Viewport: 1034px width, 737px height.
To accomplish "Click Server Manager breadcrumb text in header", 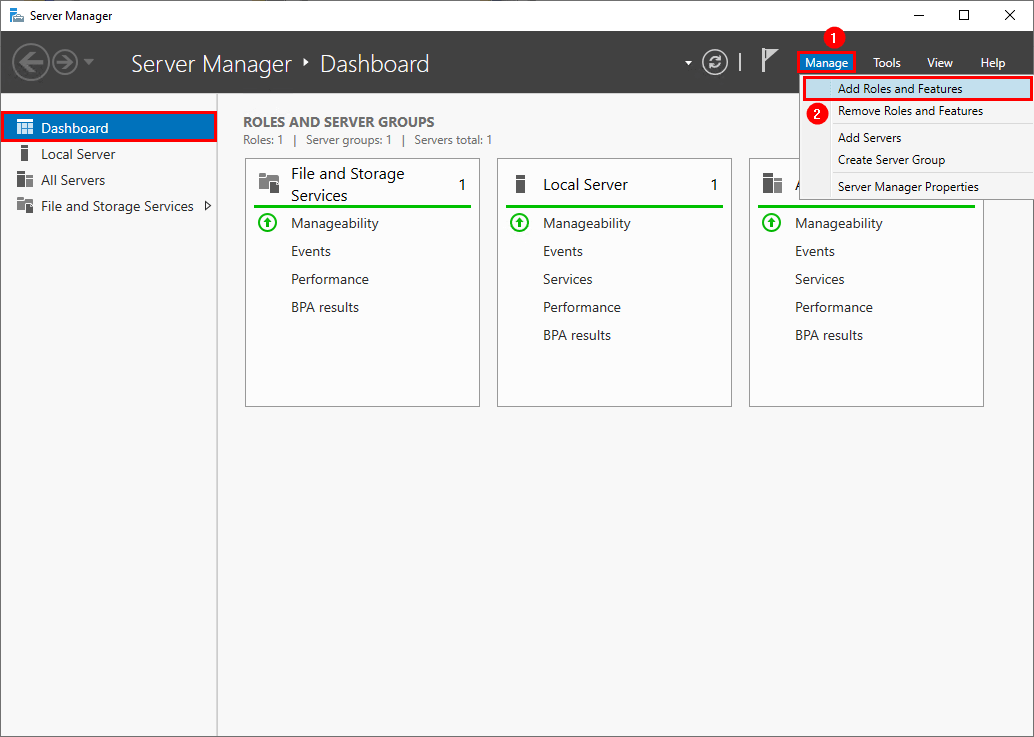I will point(211,64).
